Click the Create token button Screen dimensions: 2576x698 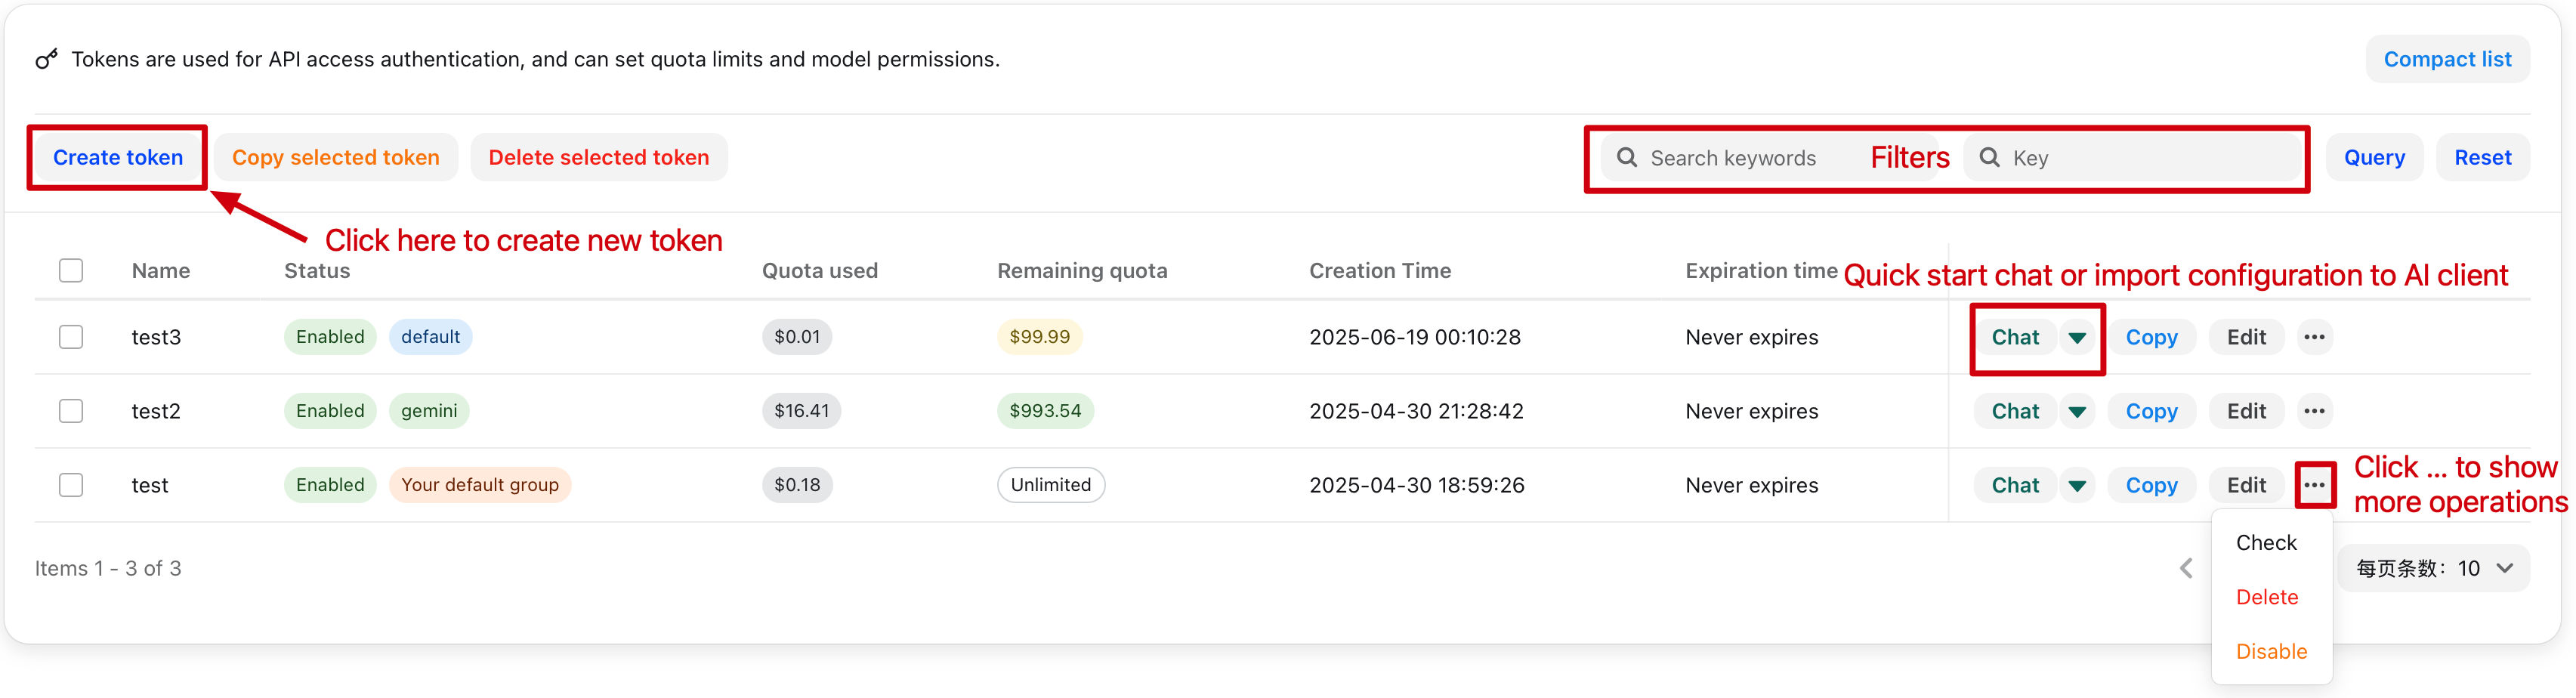click(117, 157)
